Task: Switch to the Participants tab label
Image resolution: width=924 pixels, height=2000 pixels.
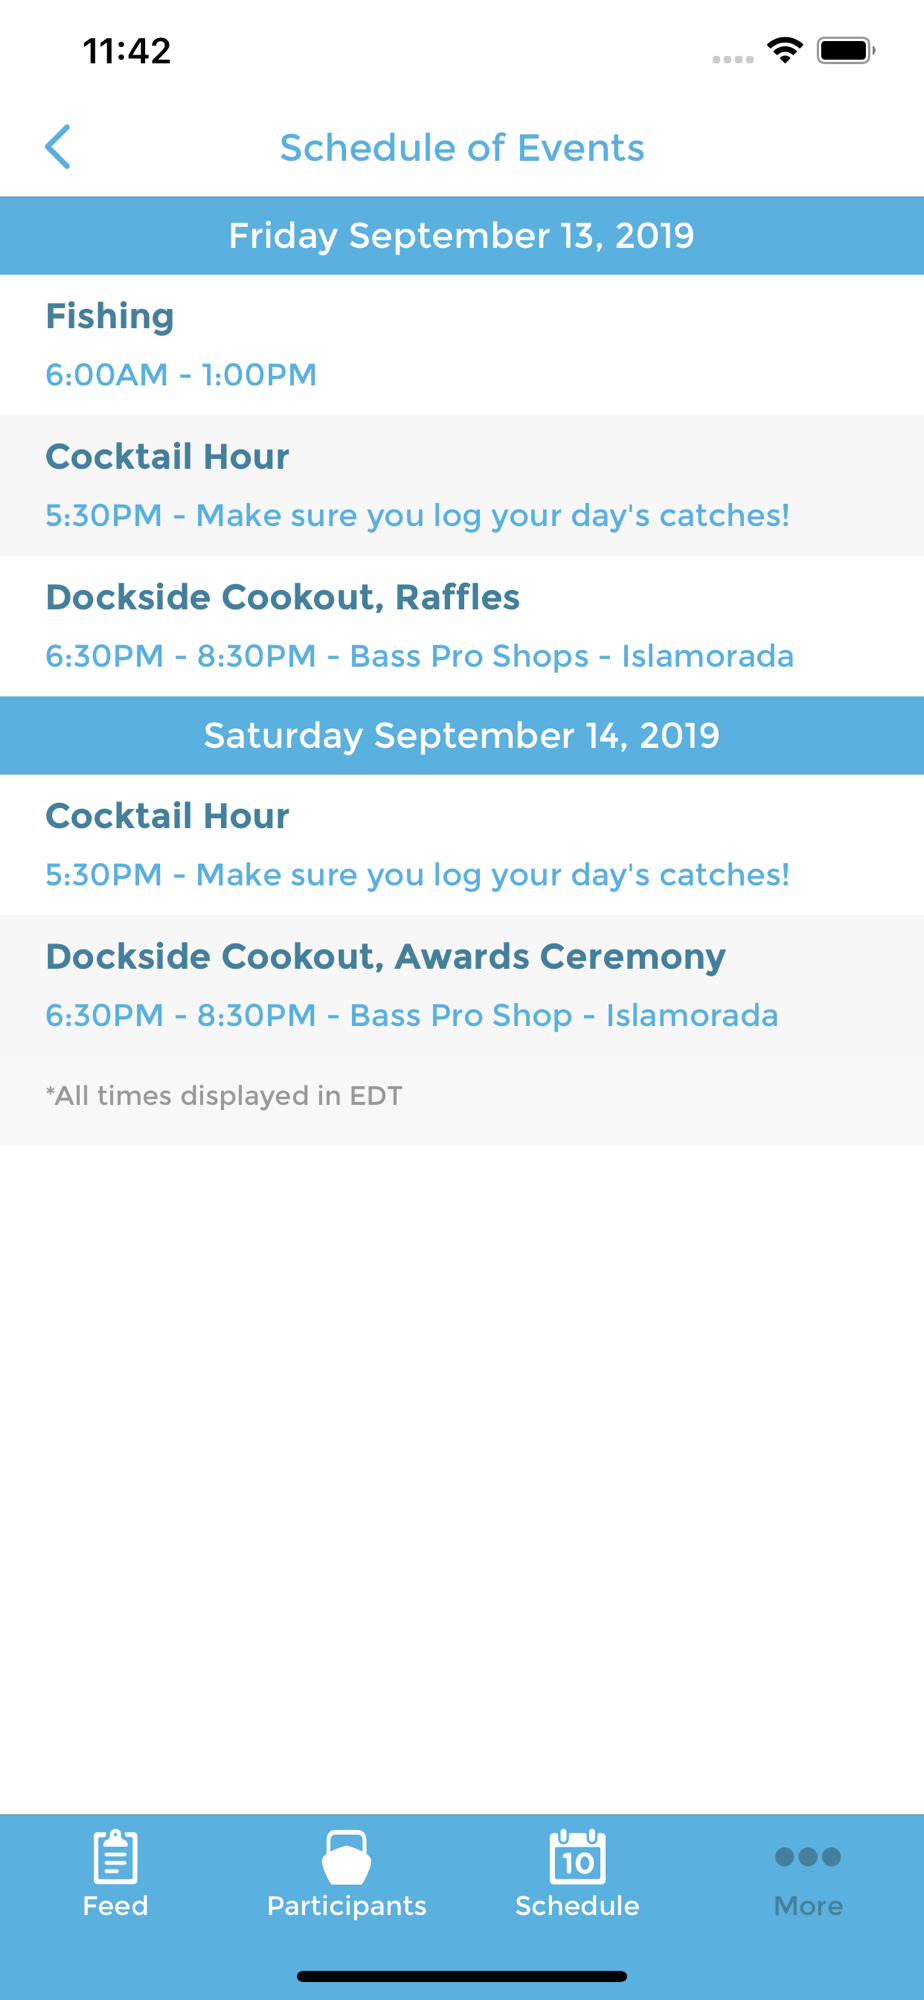Action: [346, 1906]
